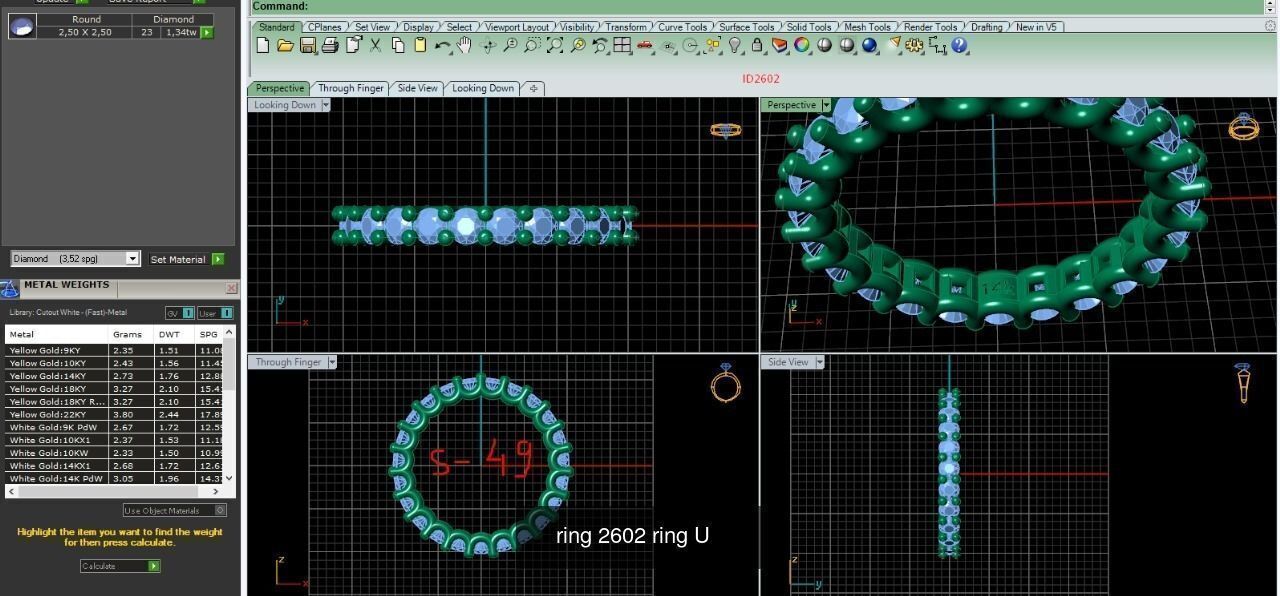This screenshot has height=596, width=1280.
Task: Click the ring icon in Through Finger viewport
Action: [x=725, y=383]
